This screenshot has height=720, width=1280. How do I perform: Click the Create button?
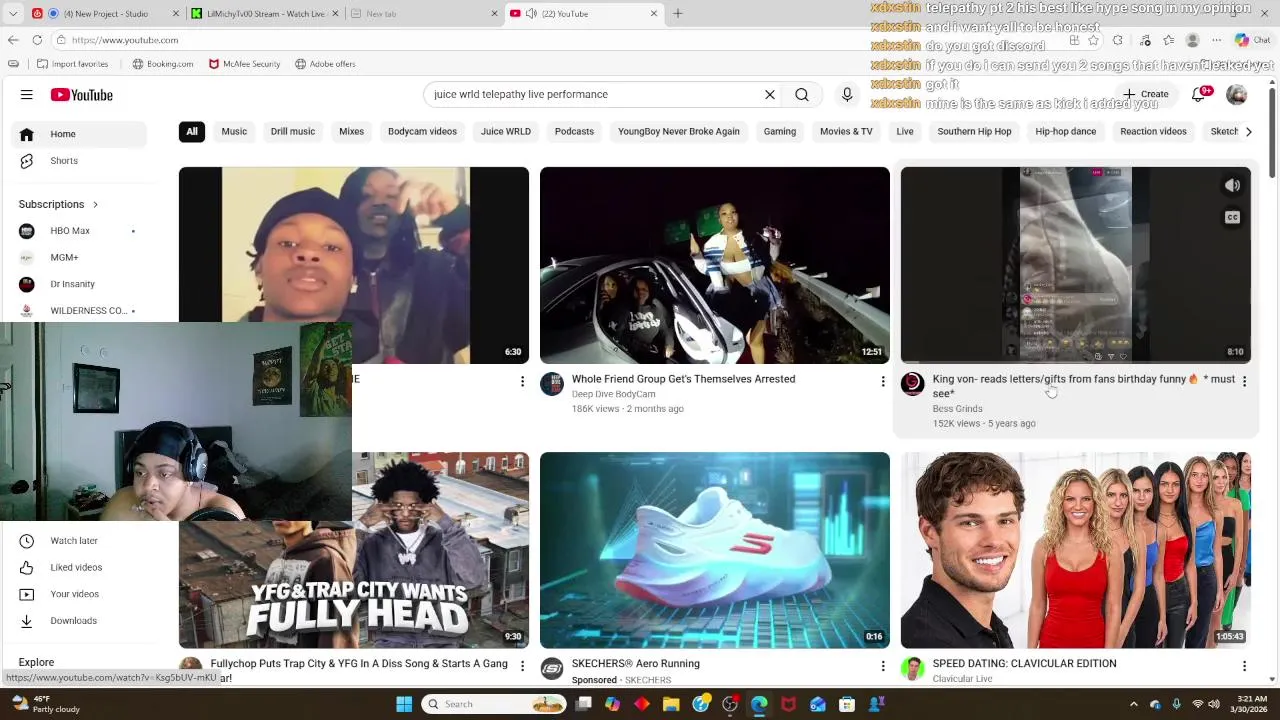click(1145, 94)
